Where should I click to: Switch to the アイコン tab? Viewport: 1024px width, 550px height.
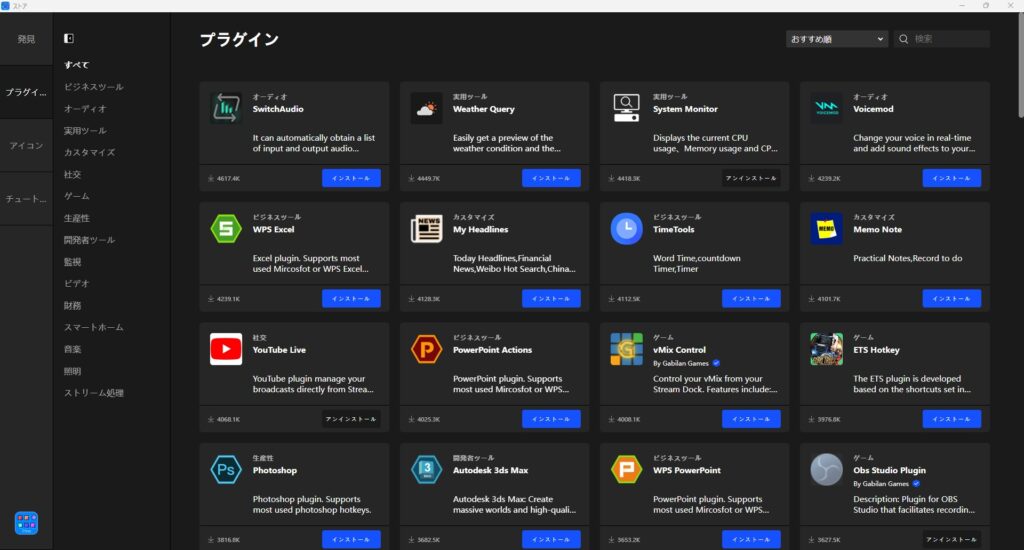[x=26, y=146]
